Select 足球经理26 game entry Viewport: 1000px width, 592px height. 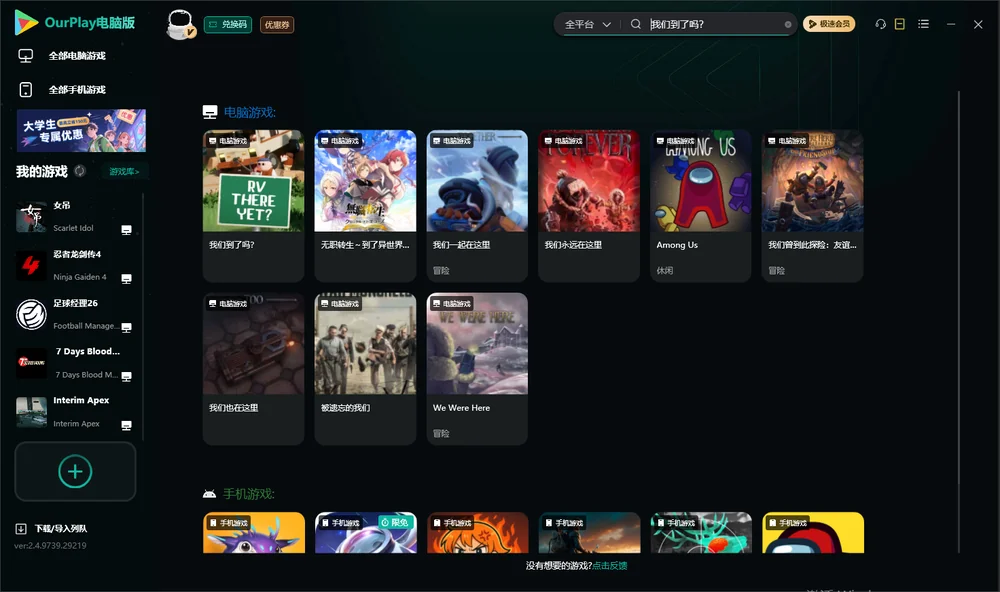73,314
